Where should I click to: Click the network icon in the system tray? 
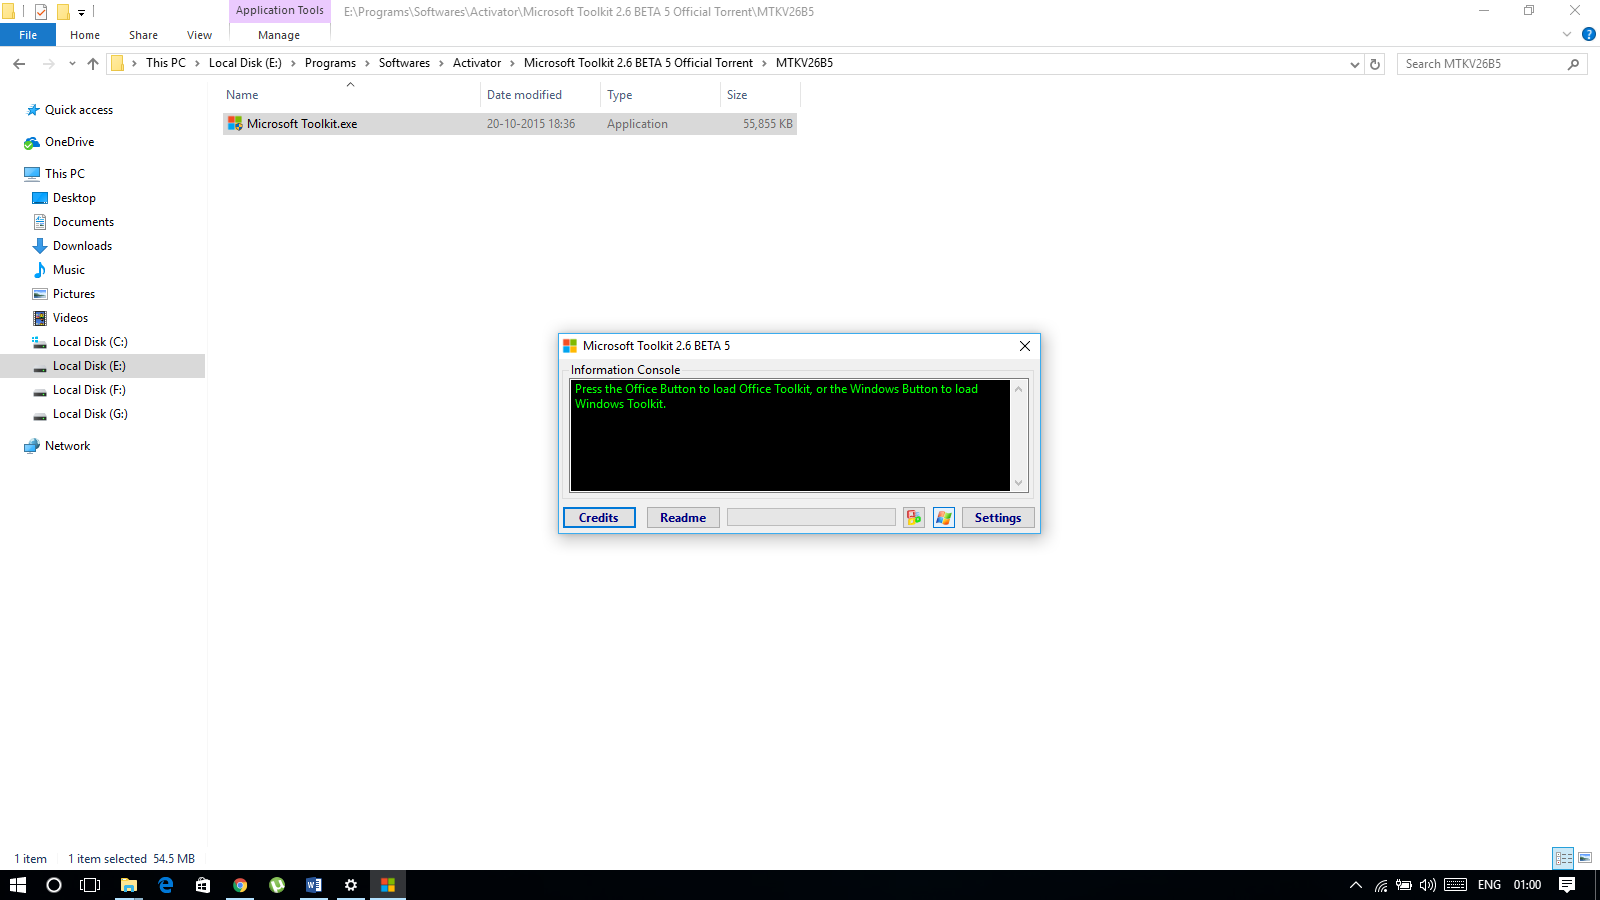(1379, 884)
